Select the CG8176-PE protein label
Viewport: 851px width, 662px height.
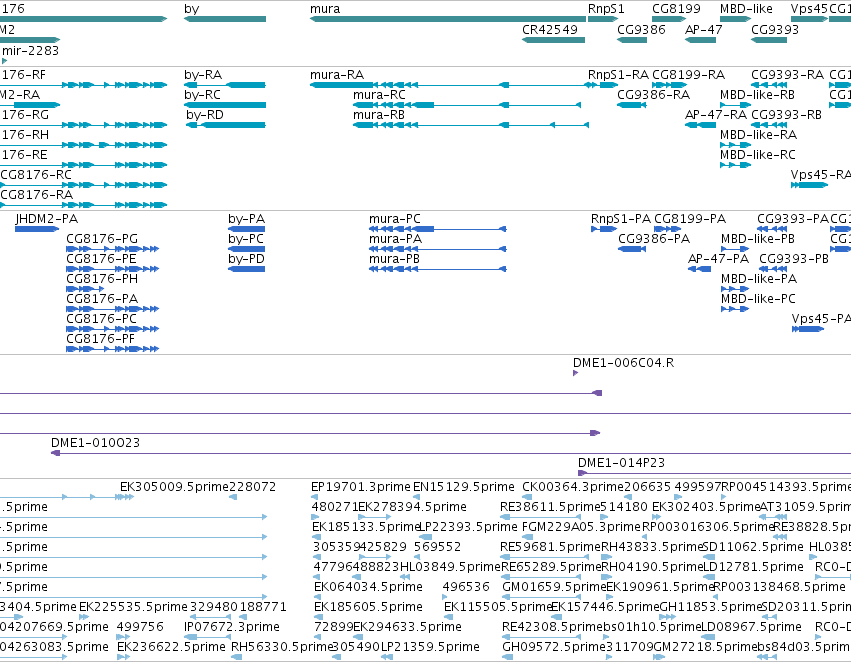101,259
